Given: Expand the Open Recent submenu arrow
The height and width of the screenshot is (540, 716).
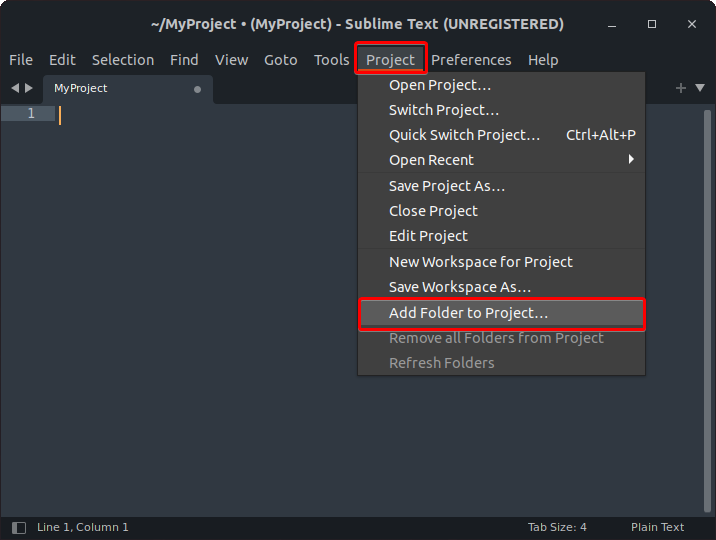Looking at the screenshot, I should tap(631, 159).
